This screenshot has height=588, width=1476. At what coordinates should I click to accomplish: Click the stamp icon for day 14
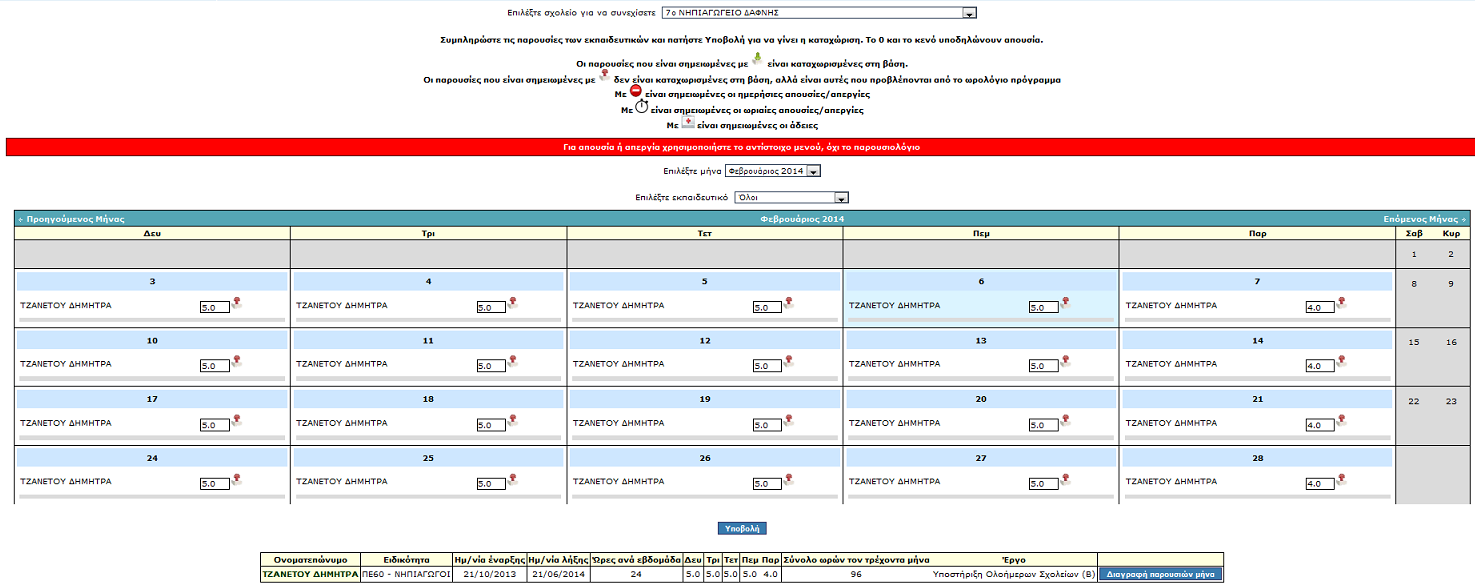pos(1342,362)
